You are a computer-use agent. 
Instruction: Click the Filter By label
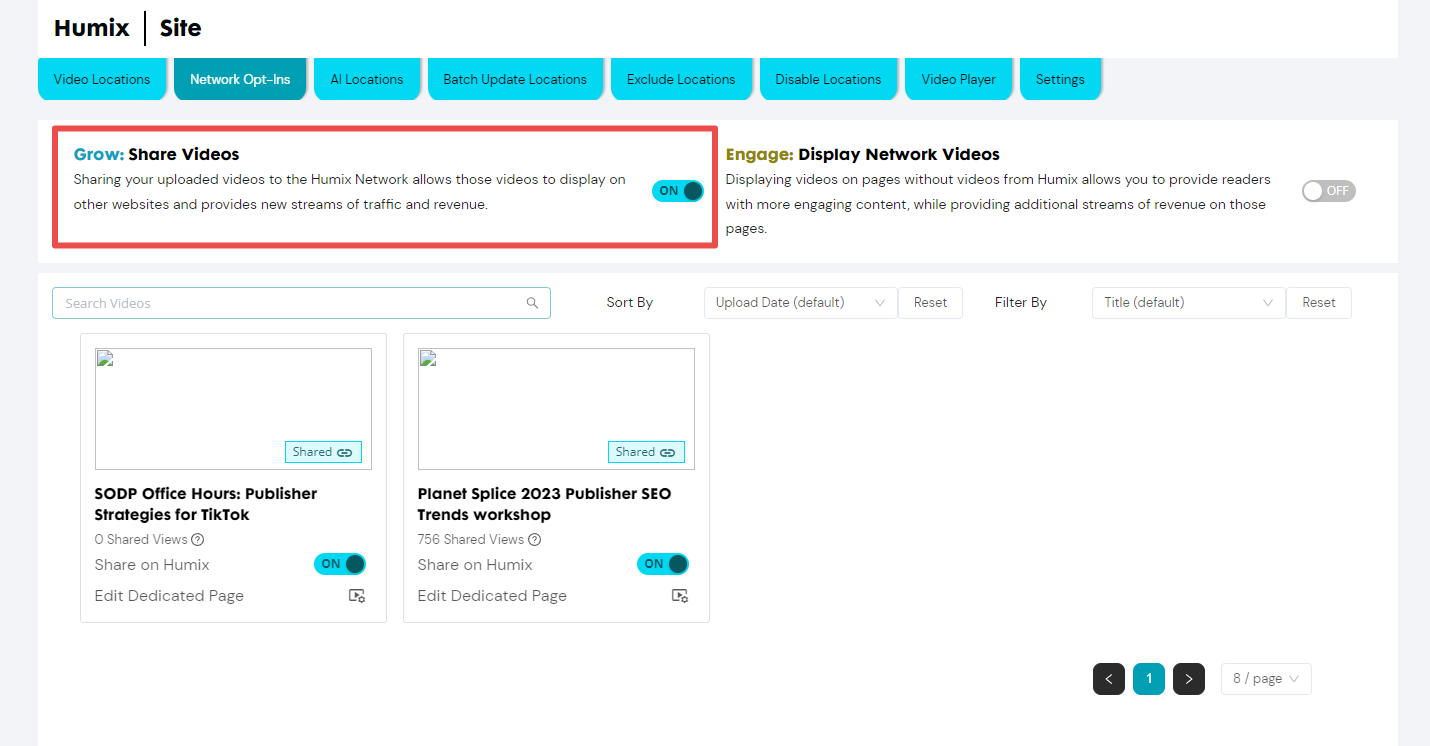[1021, 303]
